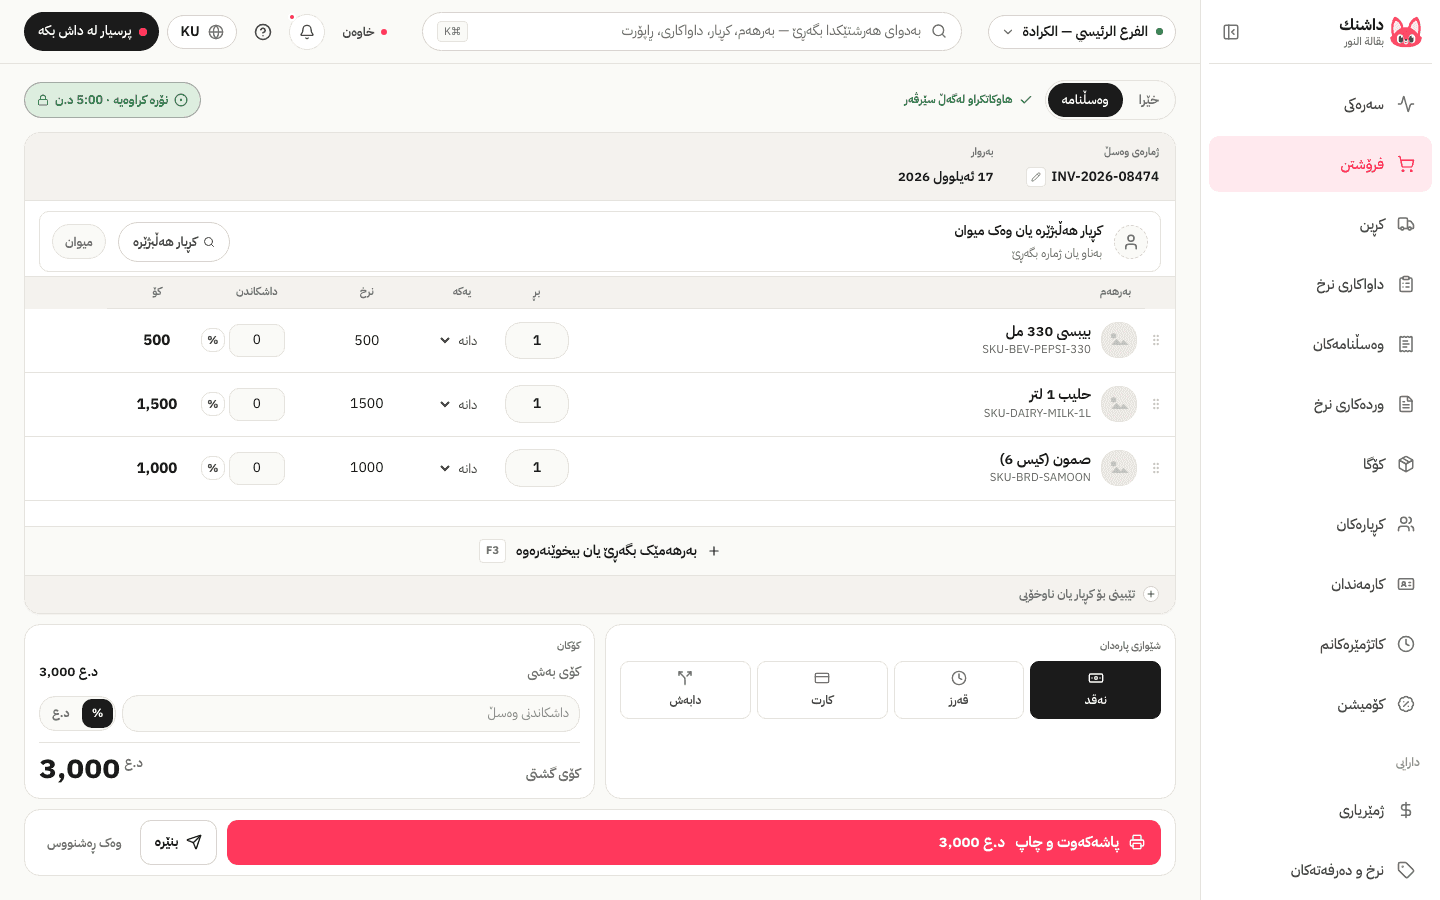The width and height of the screenshot is (1440, 900).
Task: Open فرۆشتن in the sidebar
Action: point(1320,164)
